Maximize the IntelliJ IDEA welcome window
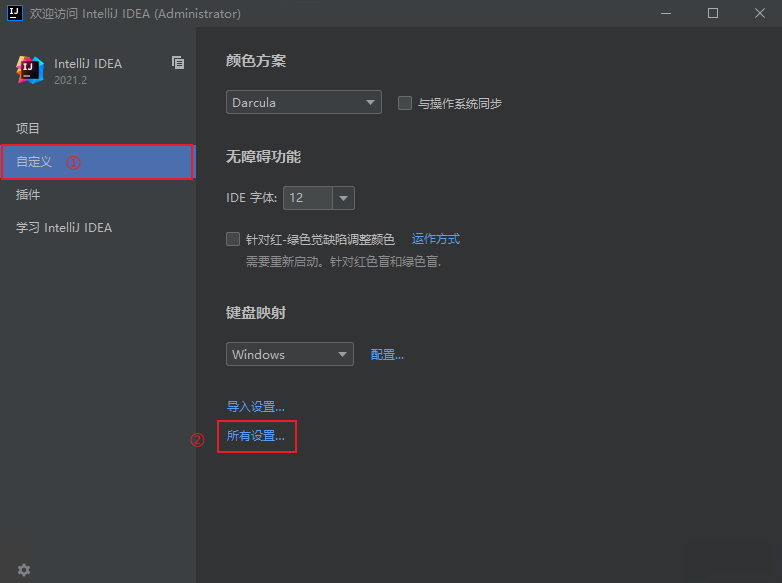The width and height of the screenshot is (782, 583). [713, 13]
